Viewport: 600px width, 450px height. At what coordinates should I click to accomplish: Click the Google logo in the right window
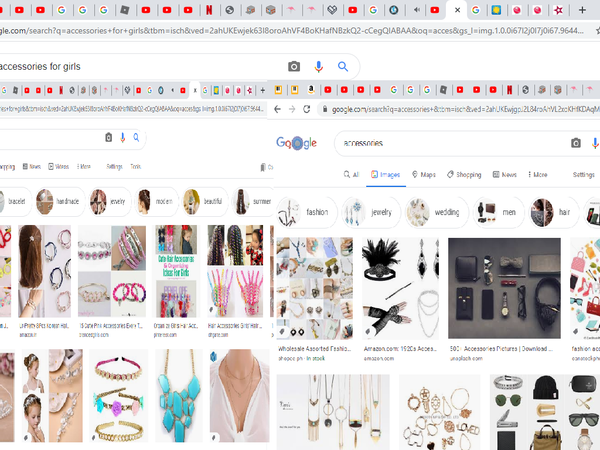click(296, 143)
